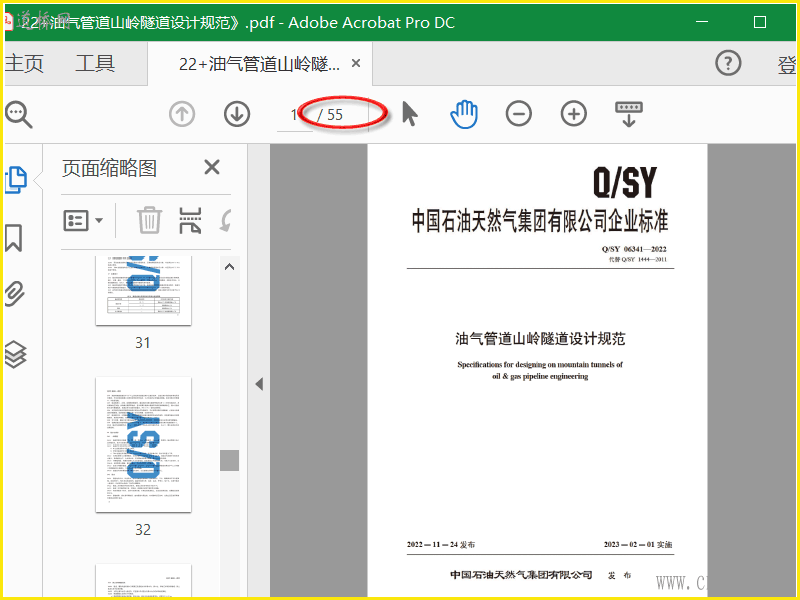Open the attachments paperclip panel
This screenshot has height=600, width=800.
pos(15,293)
